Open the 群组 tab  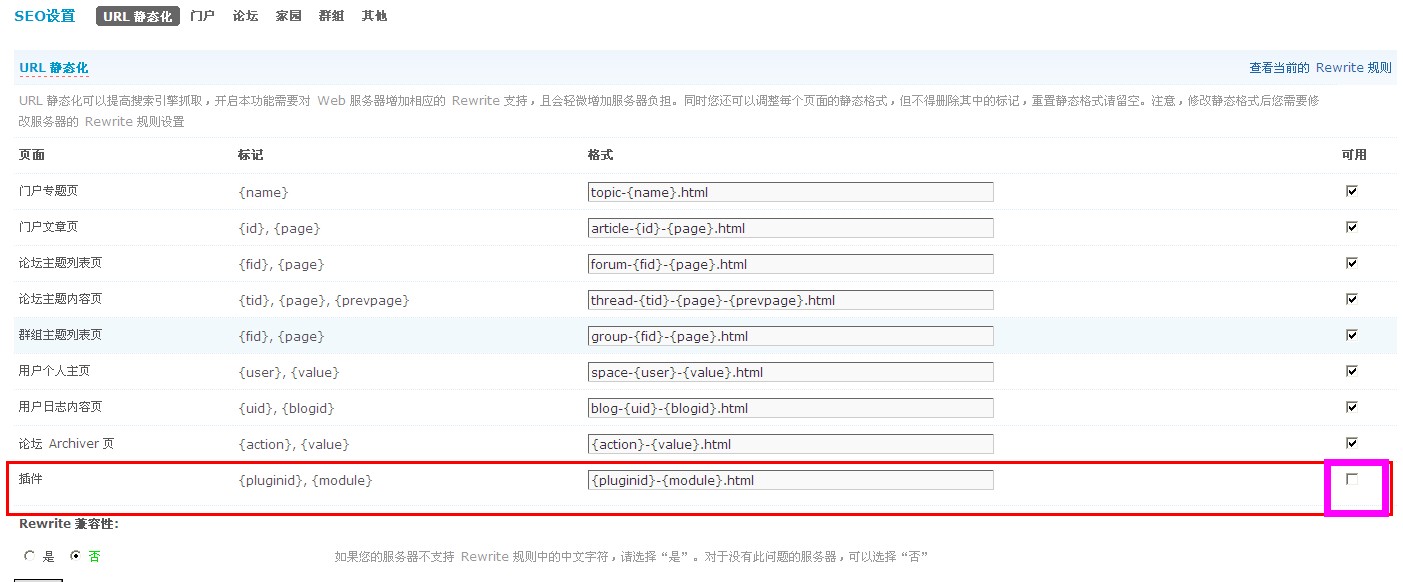click(x=331, y=16)
